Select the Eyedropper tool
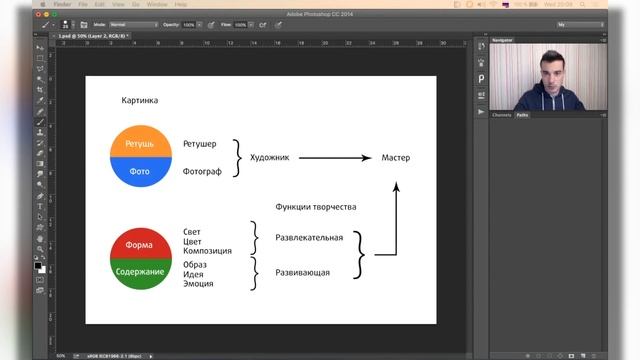The height and width of the screenshot is (360, 640). click(x=40, y=100)
